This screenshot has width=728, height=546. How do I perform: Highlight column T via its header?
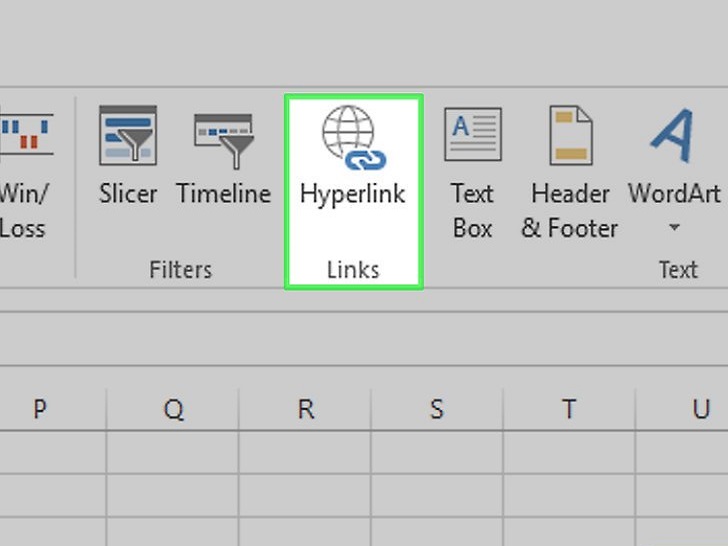569,409
